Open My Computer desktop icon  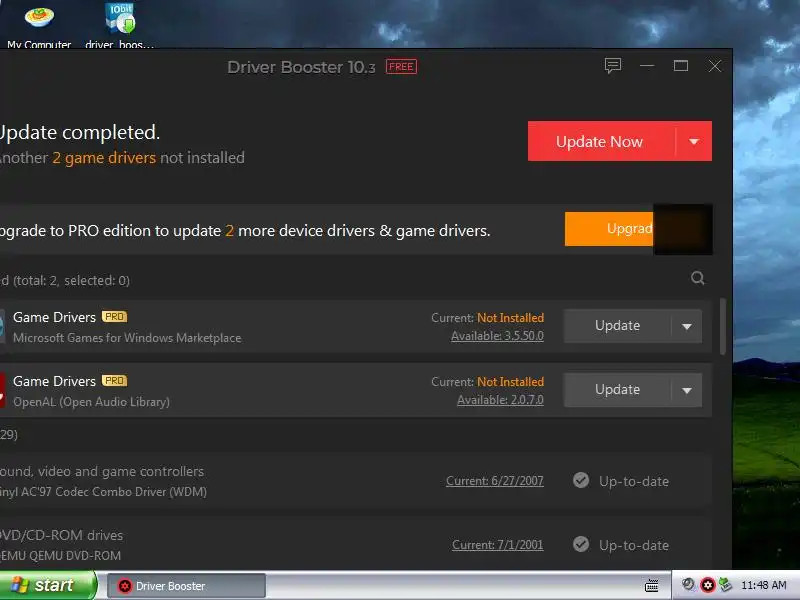click(x=39, y=27)
